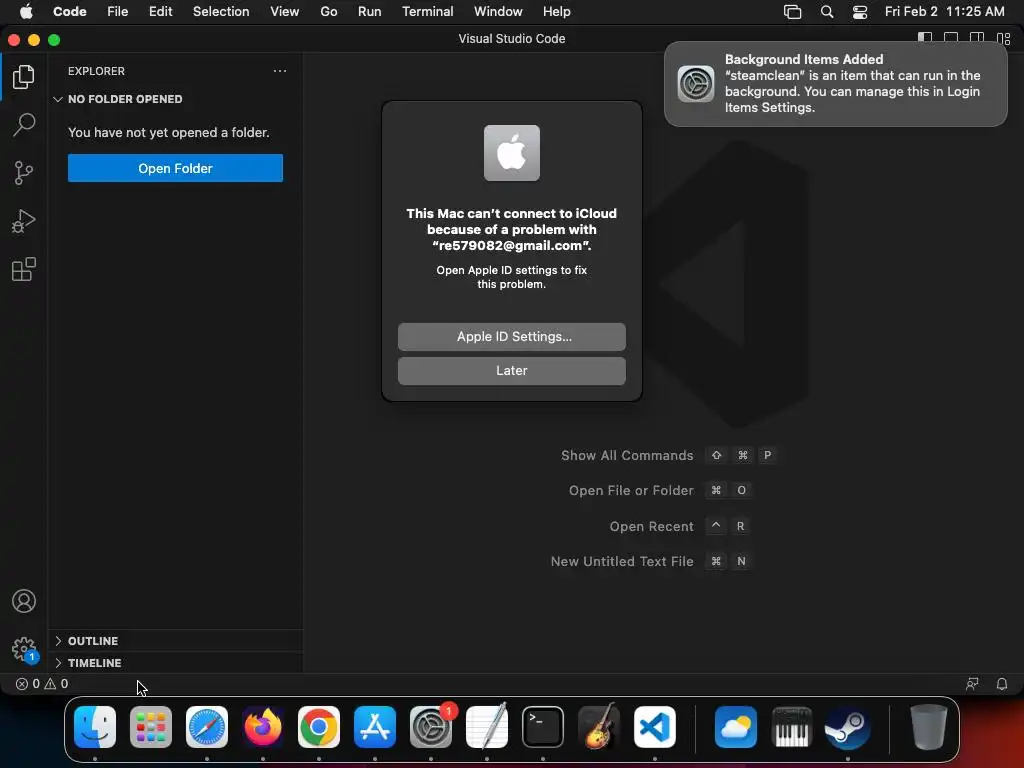1024x768 pixels.
Task: Click Apple ID Settings… button
Action: (x=511, y=337)
